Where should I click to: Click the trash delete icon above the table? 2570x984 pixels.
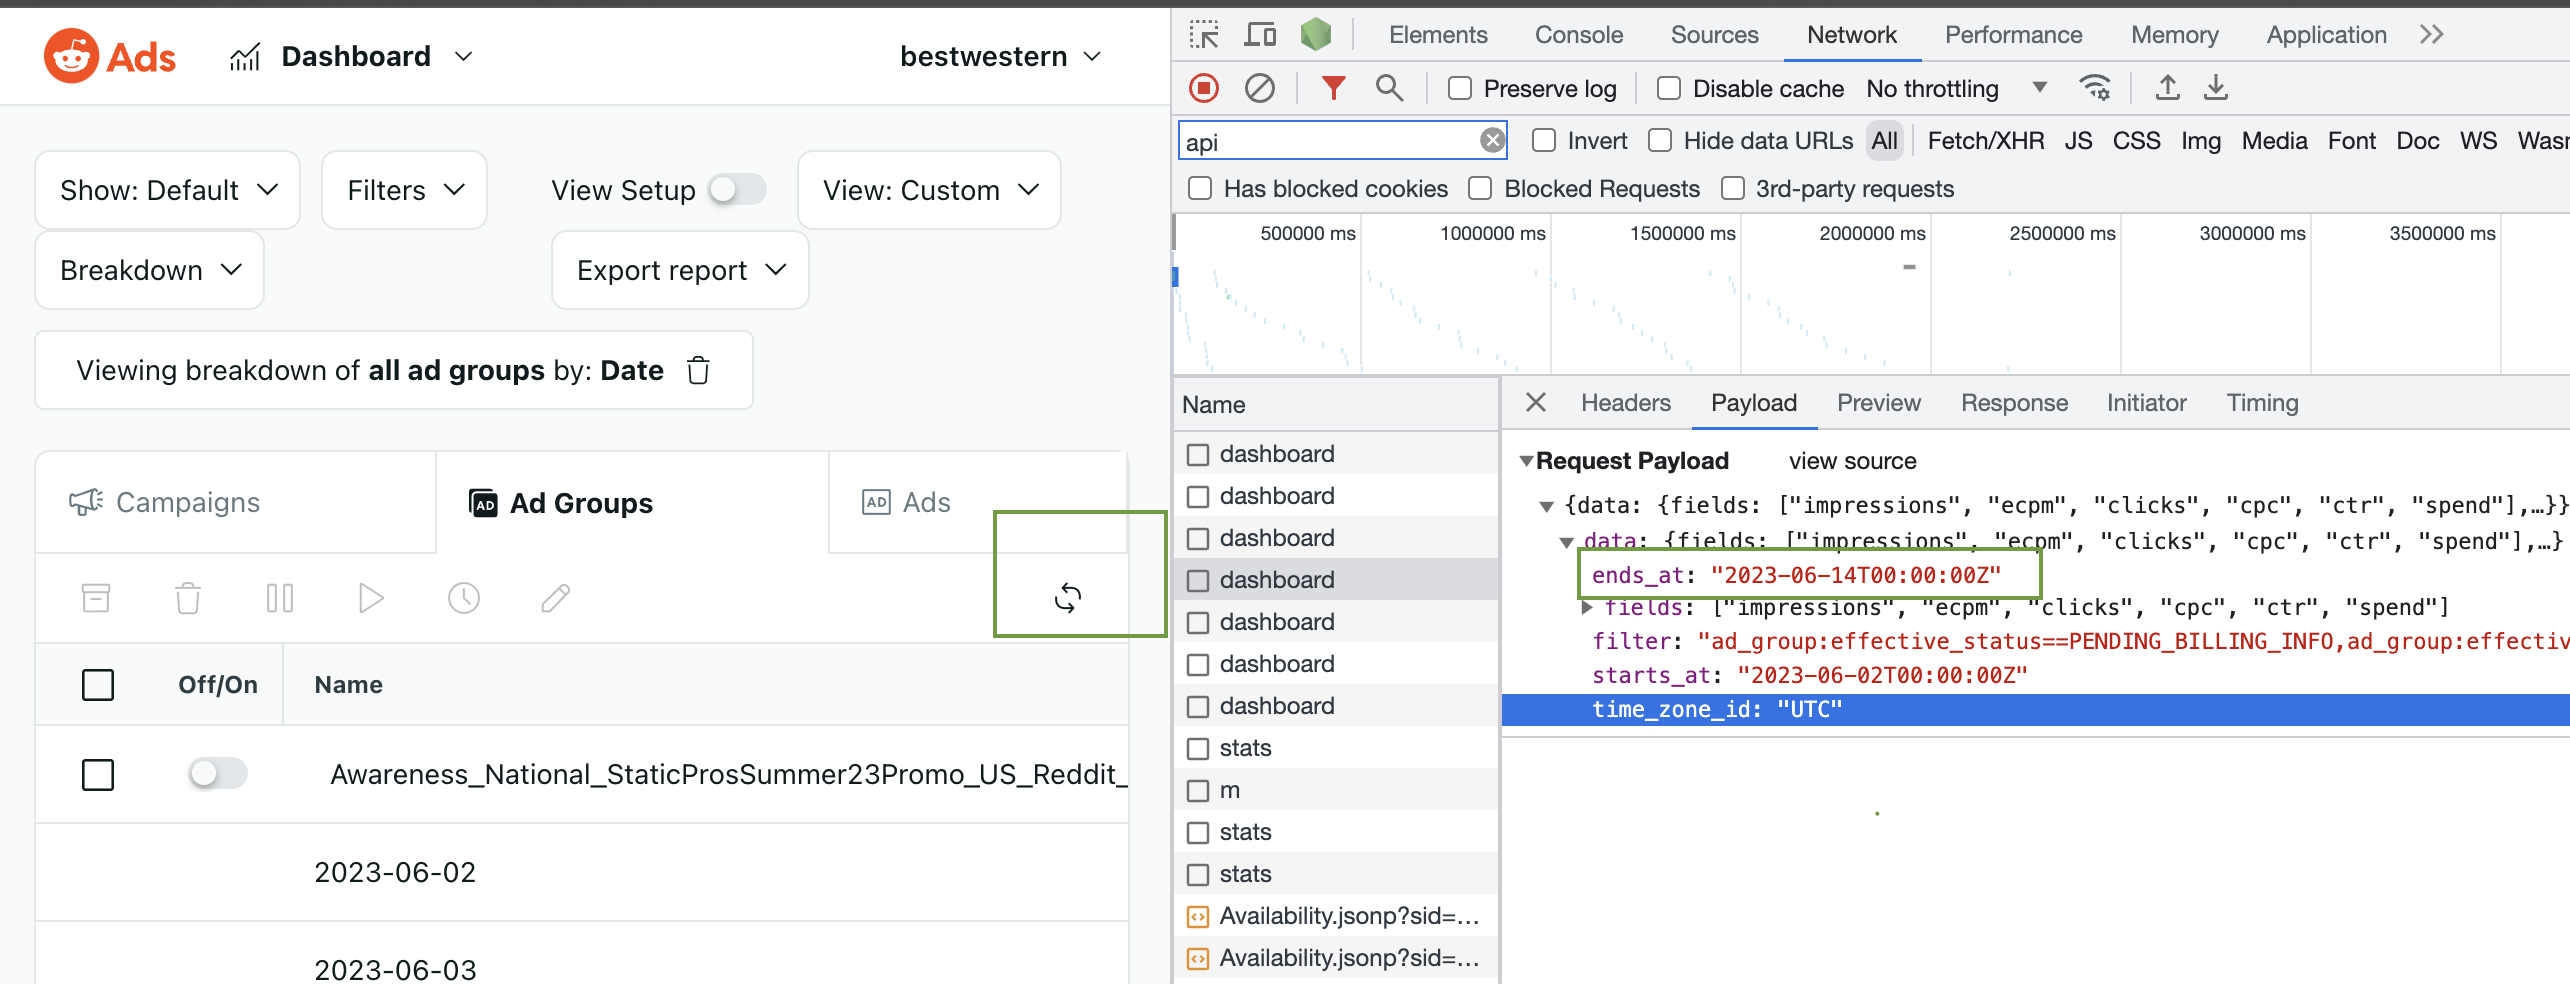pyautogui.click(x=188, y=597)
